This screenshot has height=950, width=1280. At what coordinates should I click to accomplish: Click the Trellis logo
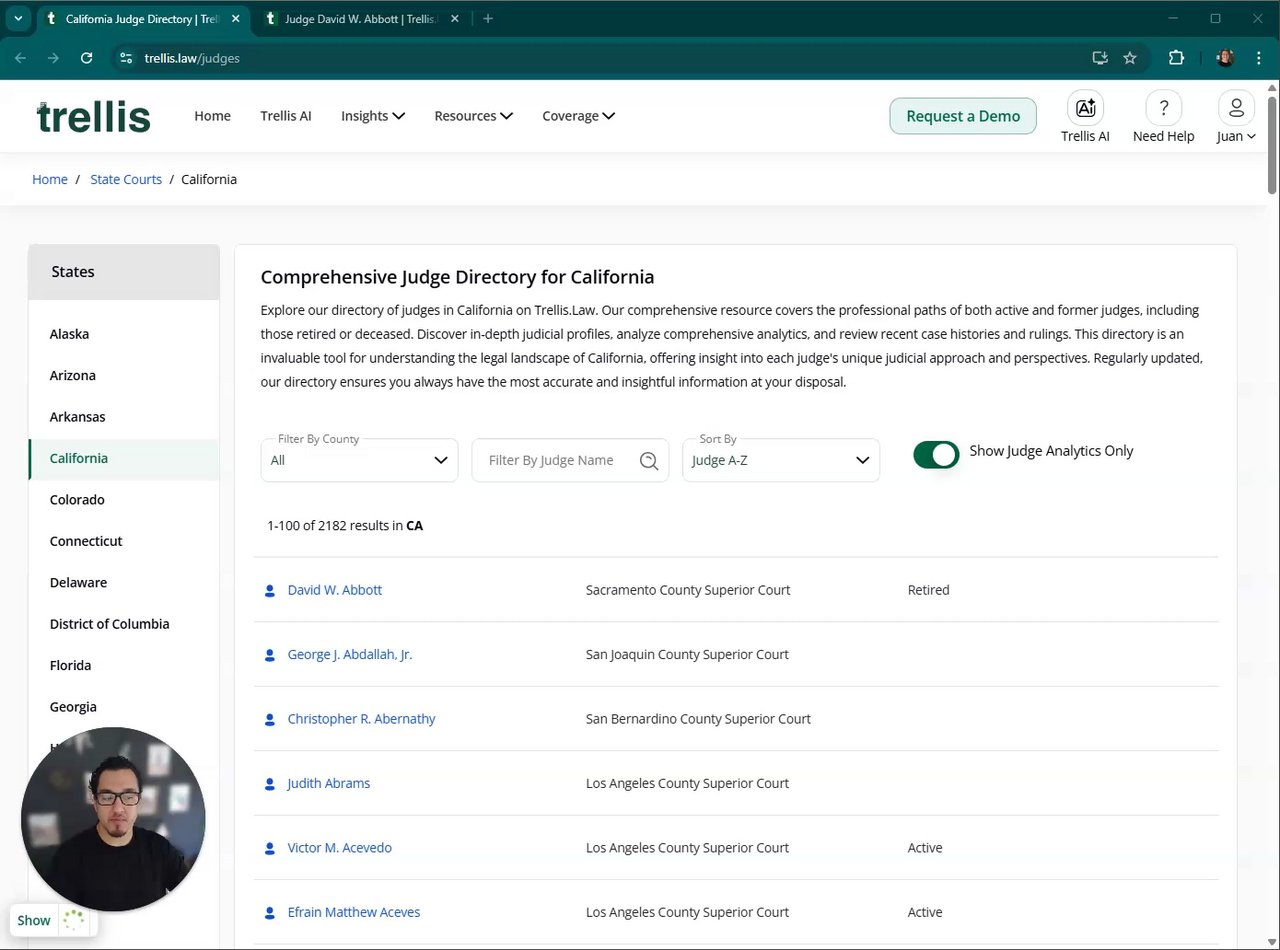94,116
